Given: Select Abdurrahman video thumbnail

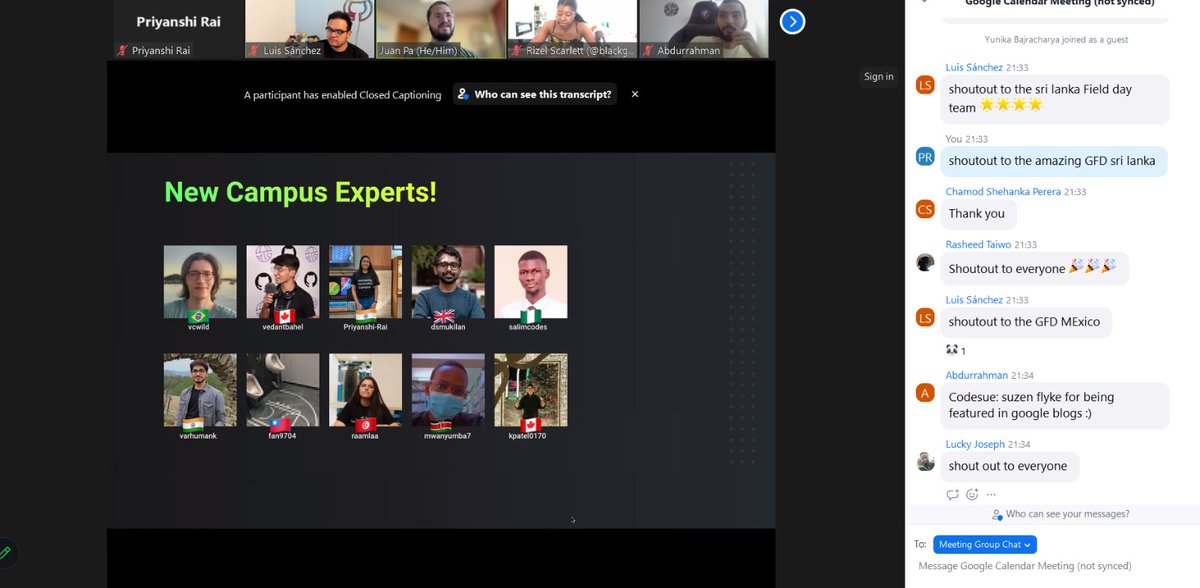Looking at the screenshot, I should [x=703, y=29].
